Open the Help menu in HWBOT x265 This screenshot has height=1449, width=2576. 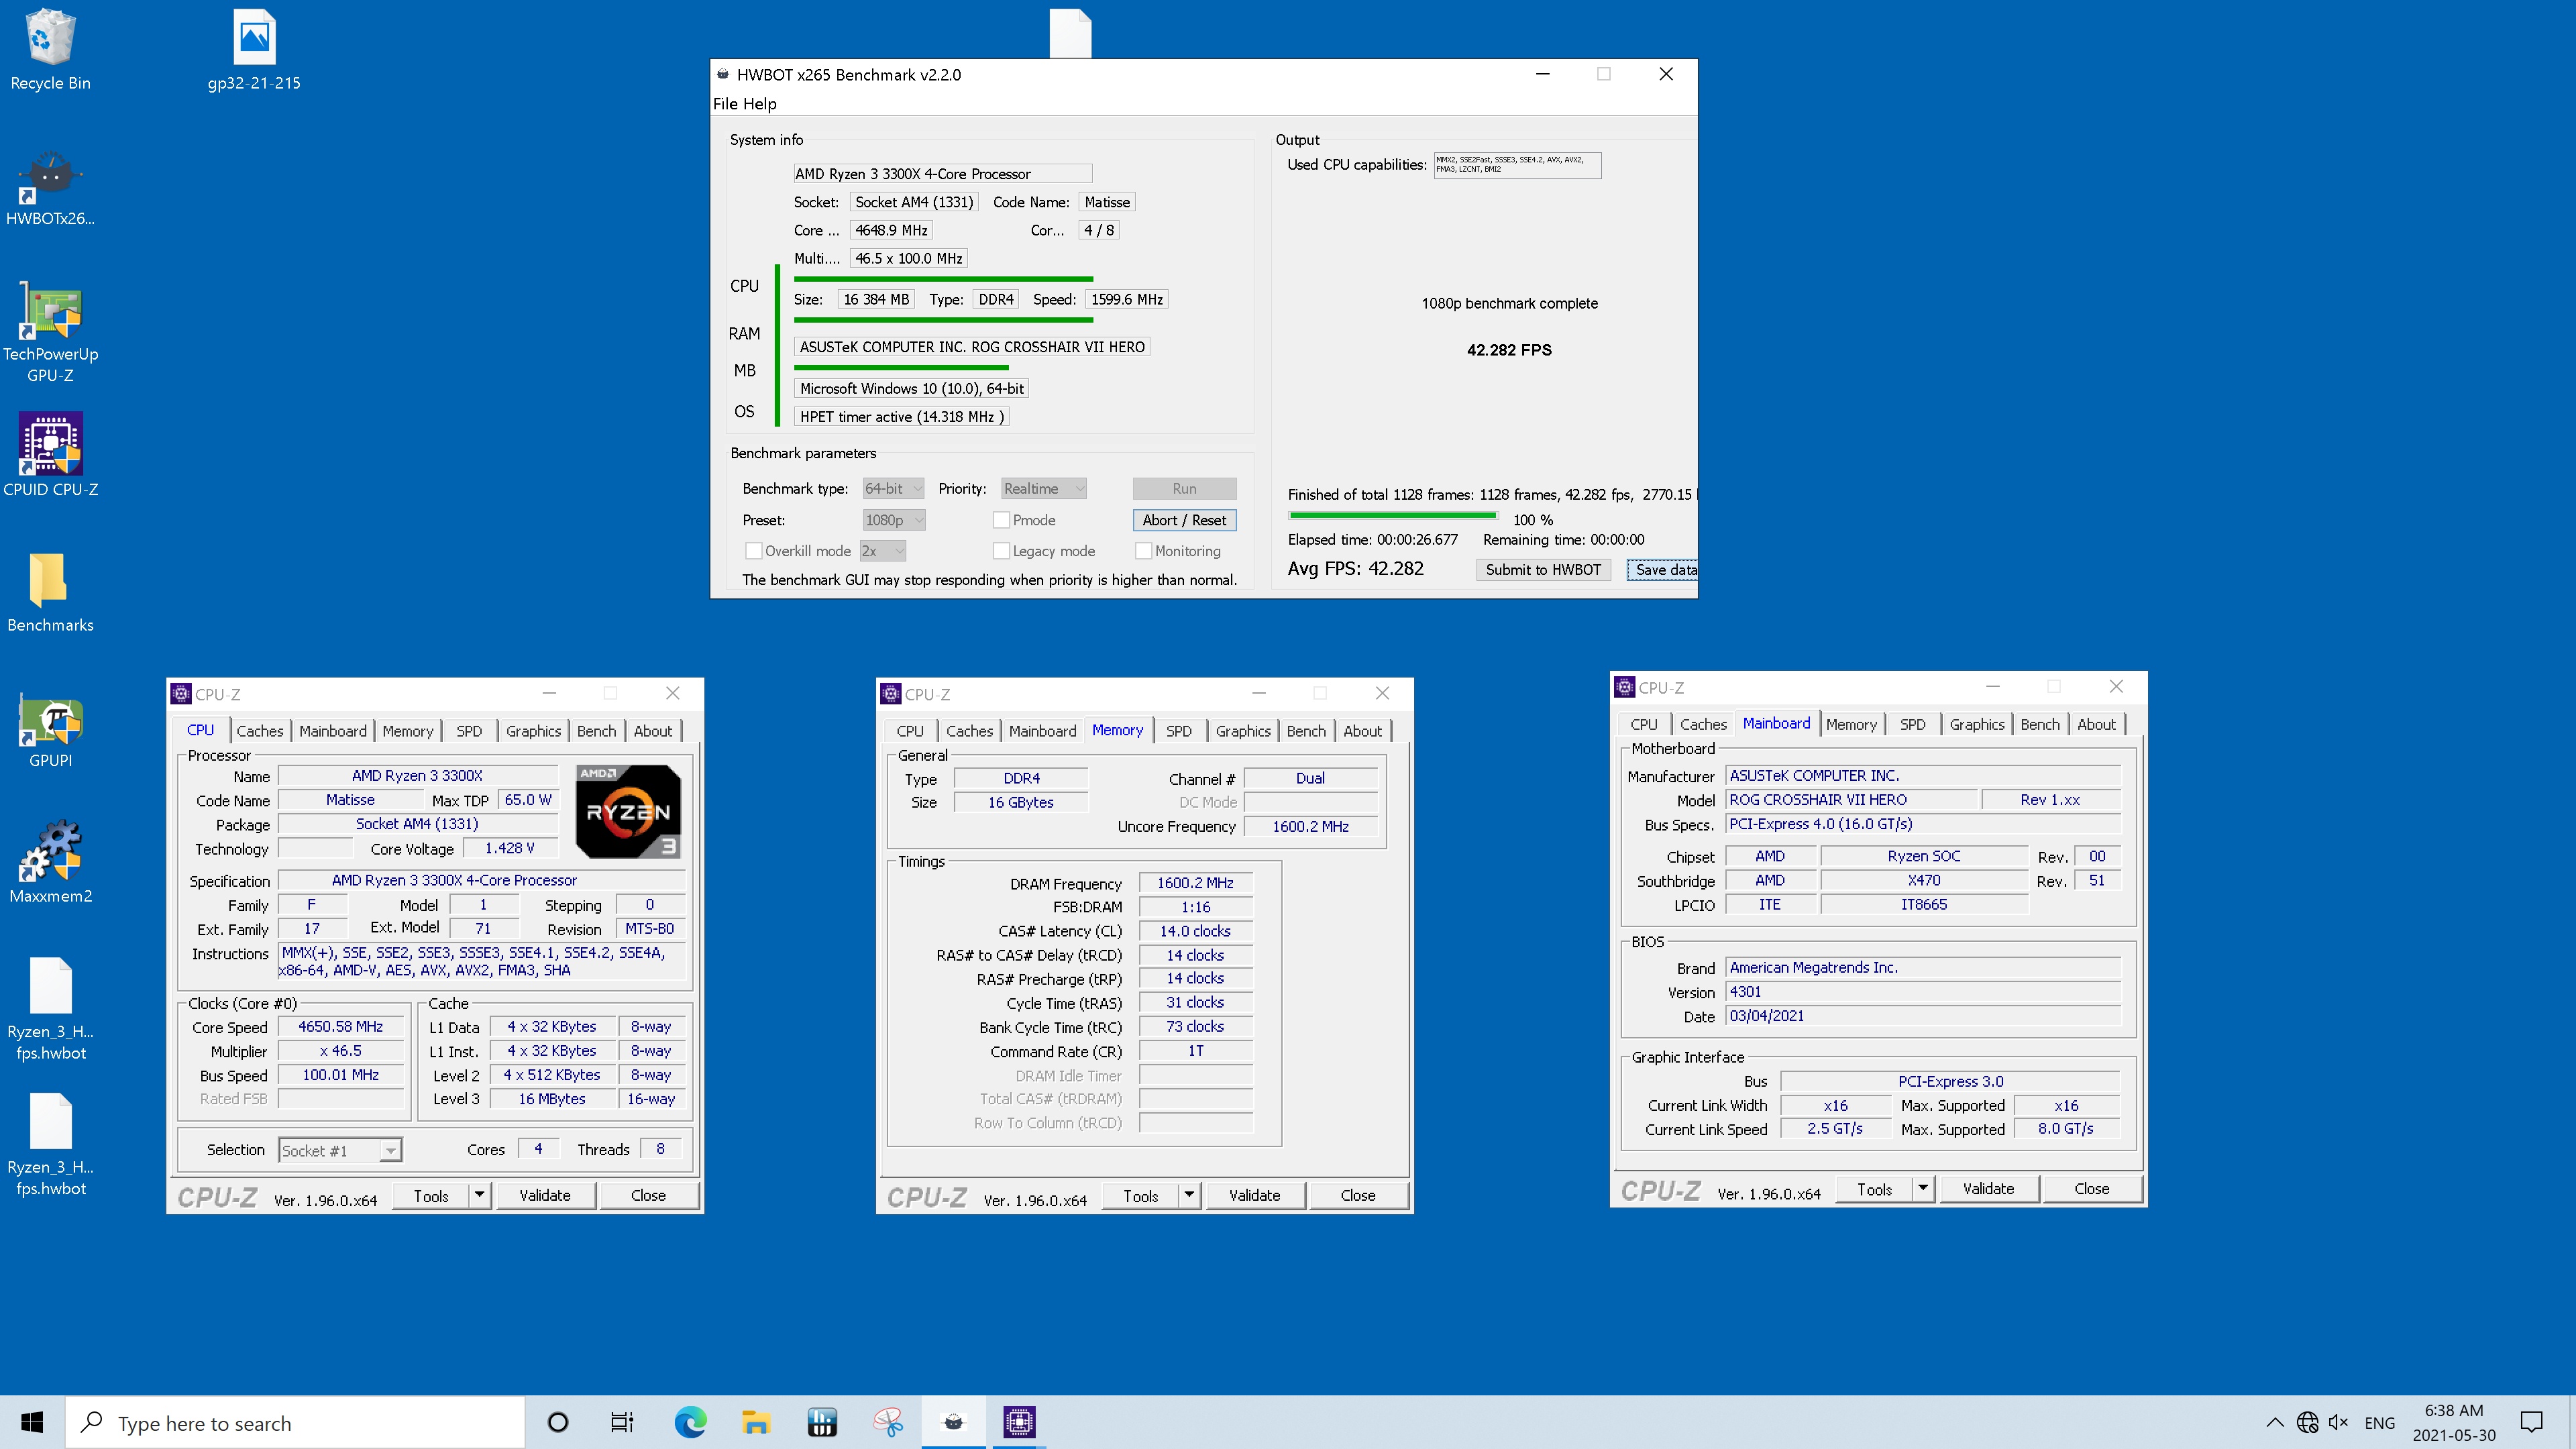click(759, 104)
